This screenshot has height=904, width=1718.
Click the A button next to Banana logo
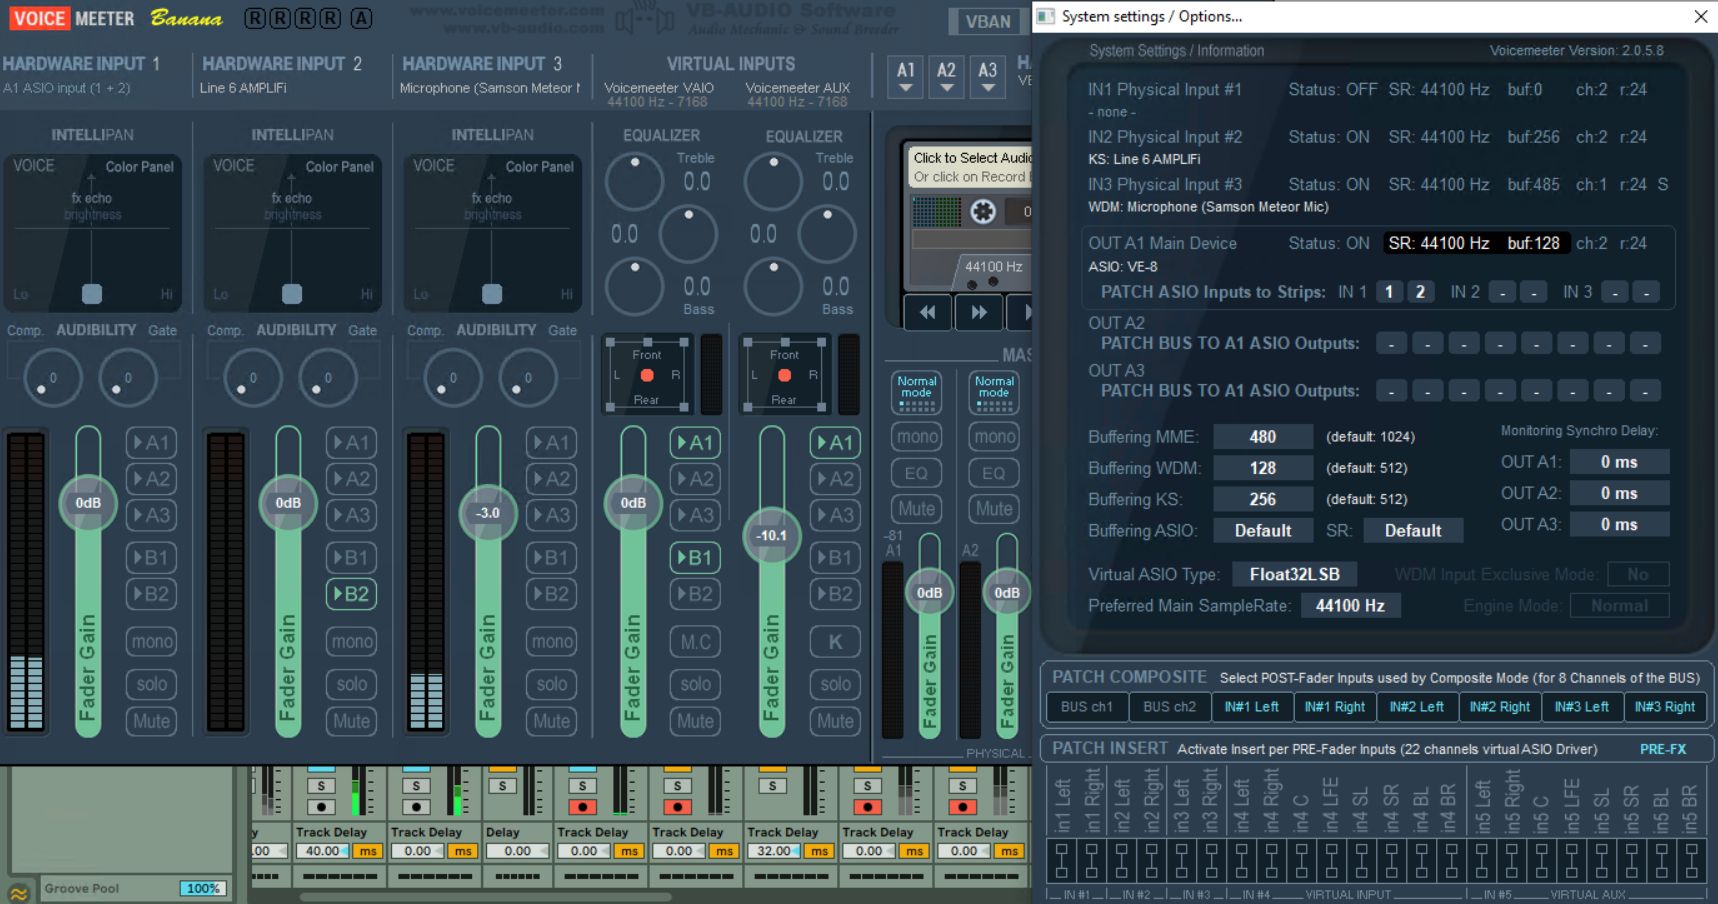[361, 18]
